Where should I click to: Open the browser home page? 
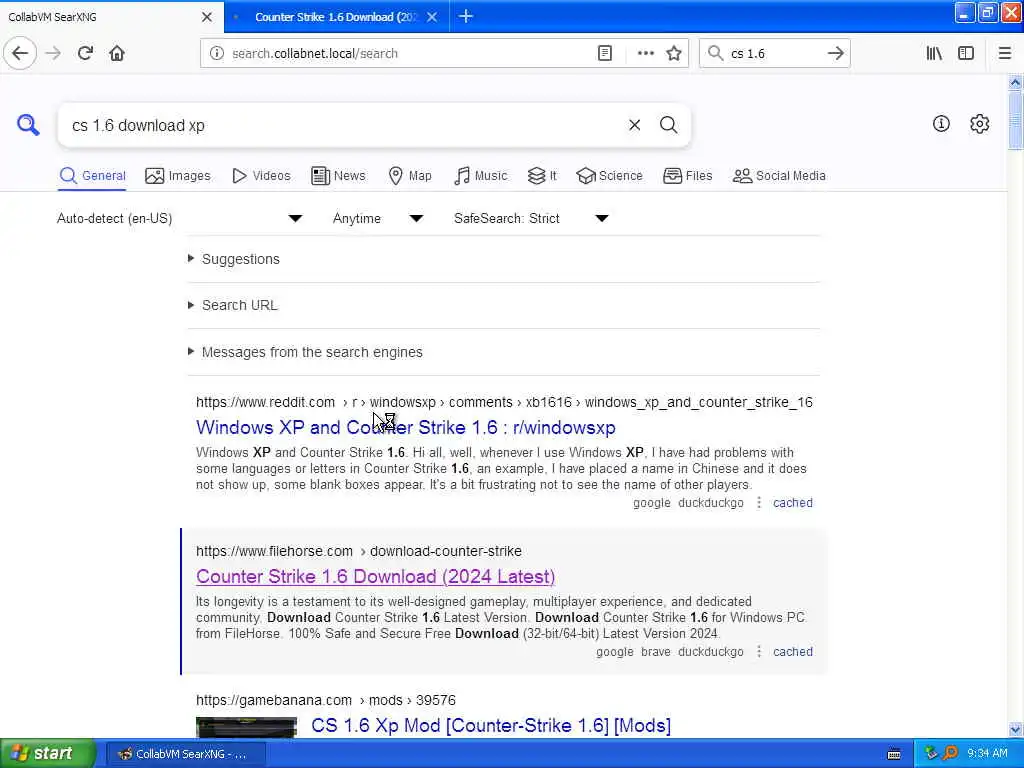coord(117,54)
